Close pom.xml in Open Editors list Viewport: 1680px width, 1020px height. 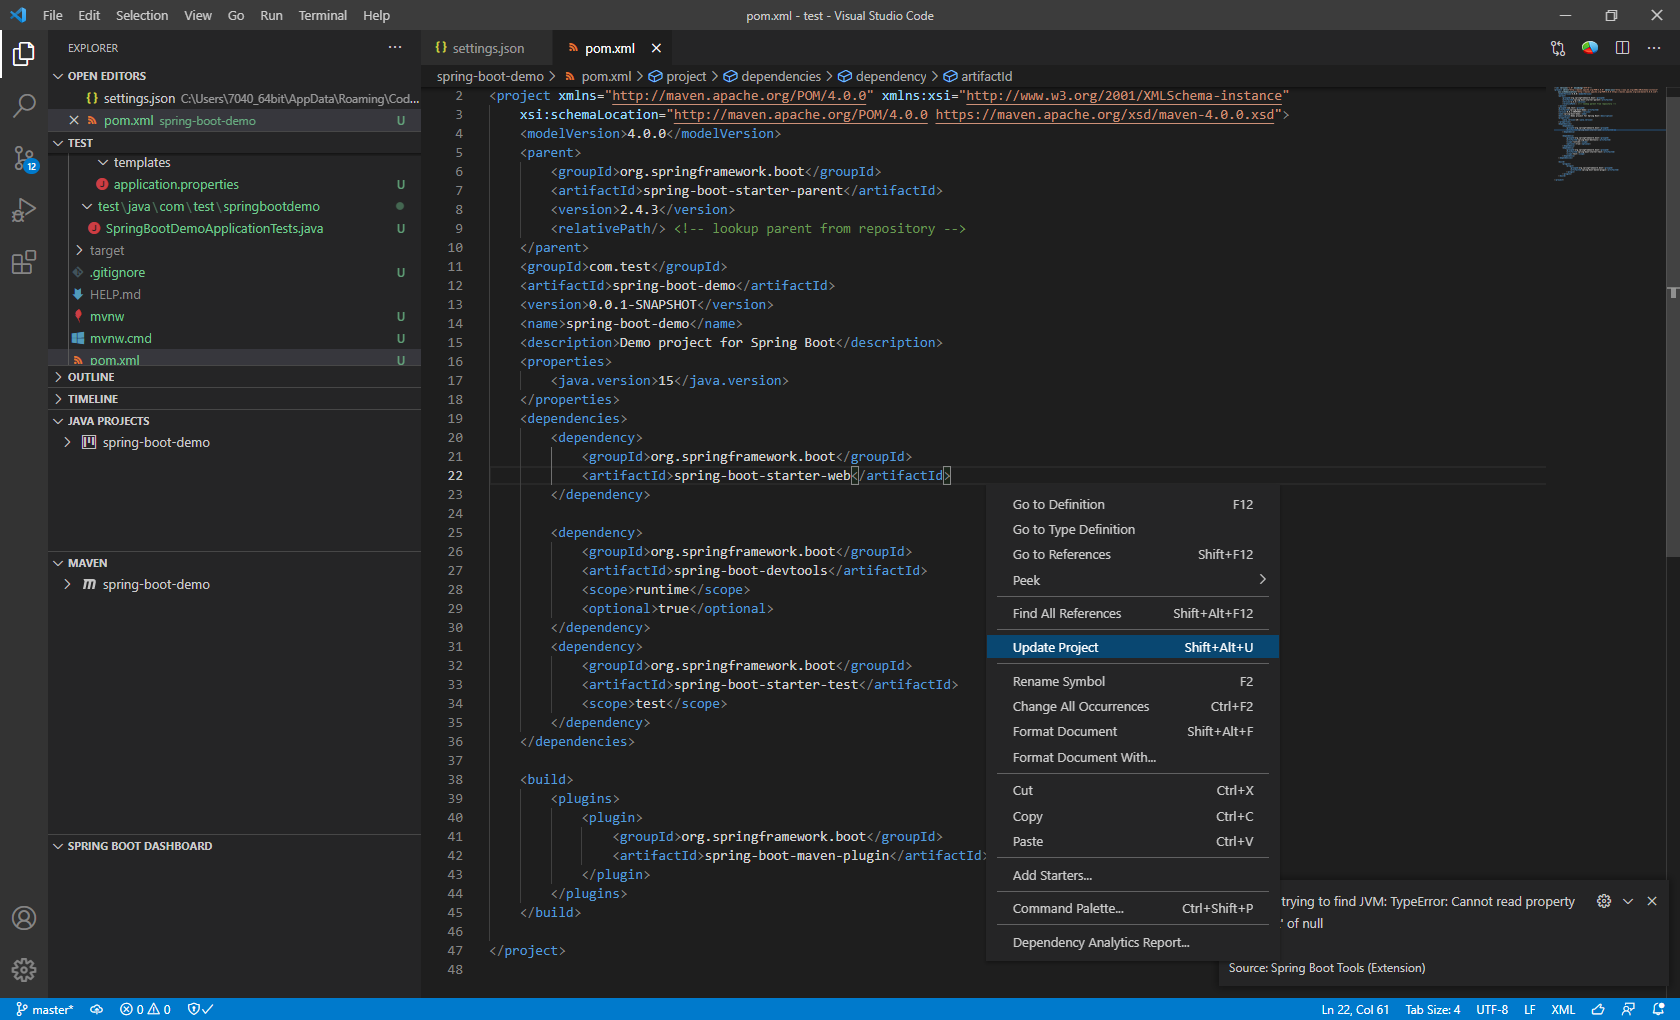[x=74, y=120]
